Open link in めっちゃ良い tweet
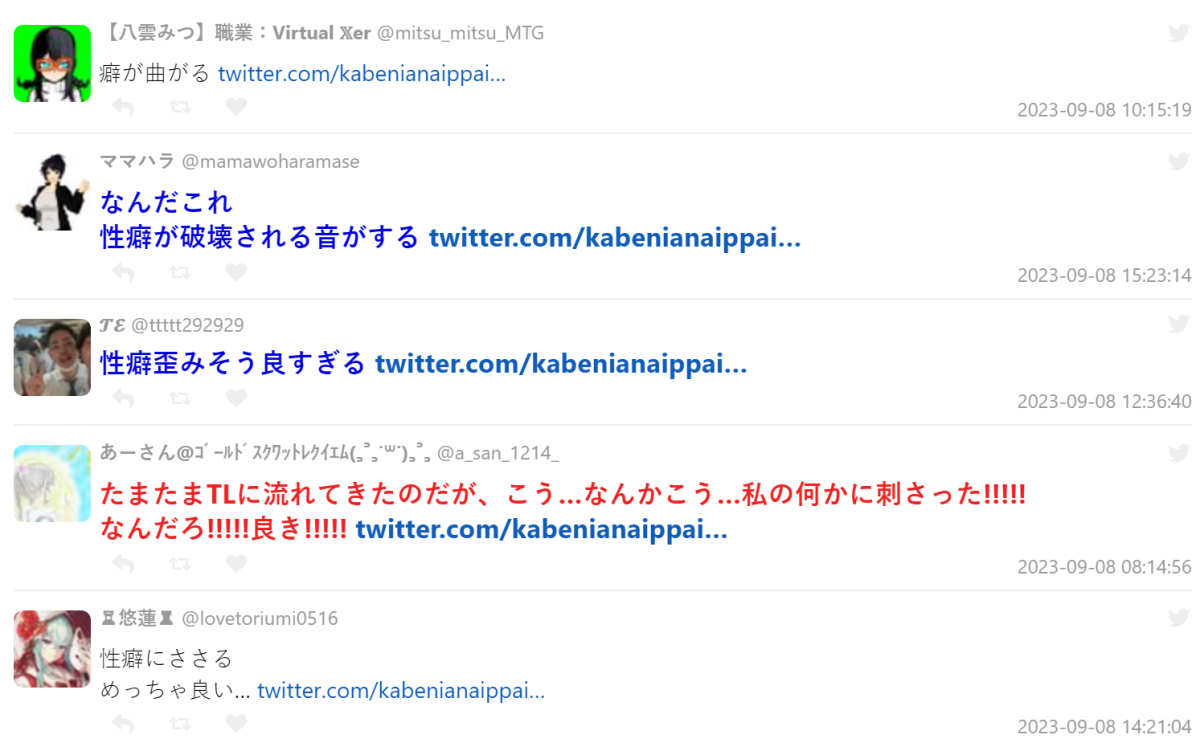 point(401,690)
